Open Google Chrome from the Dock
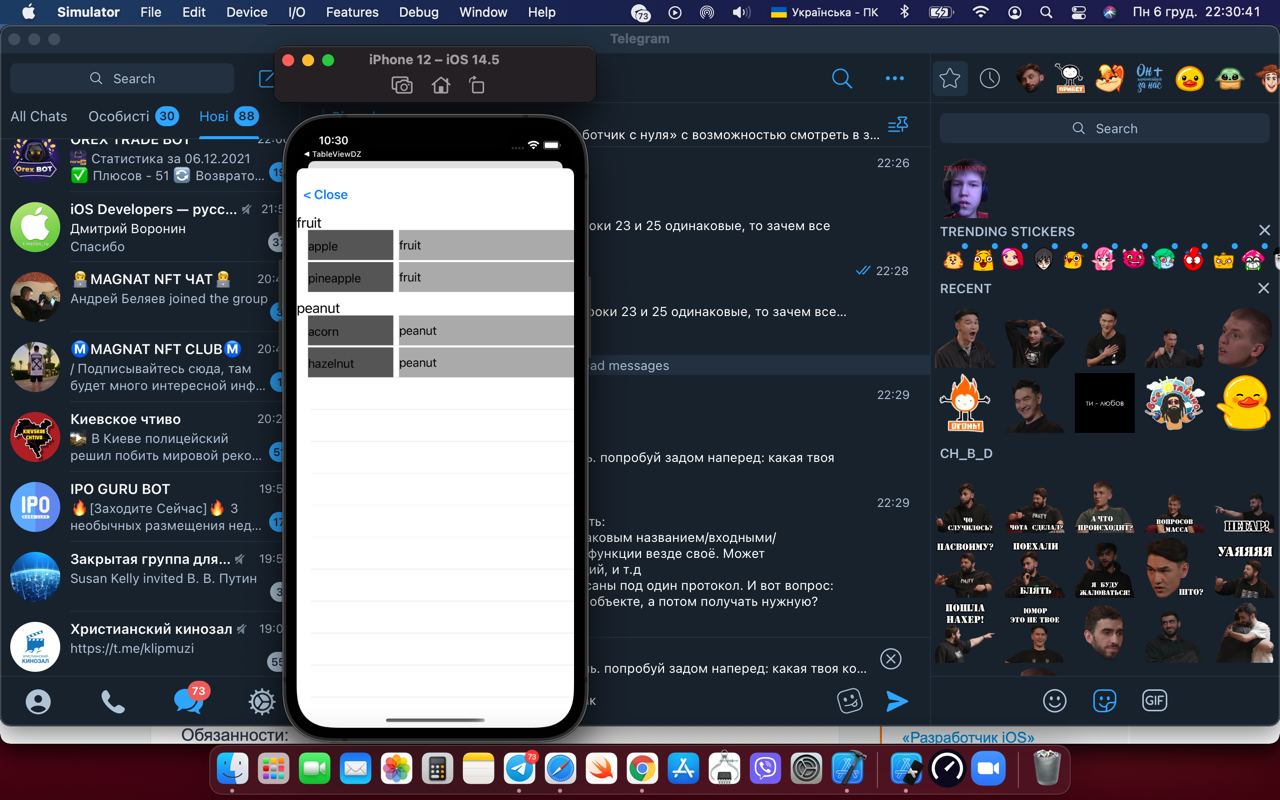The height and width of the screenshot is (800, 1280). pos(642,768)
